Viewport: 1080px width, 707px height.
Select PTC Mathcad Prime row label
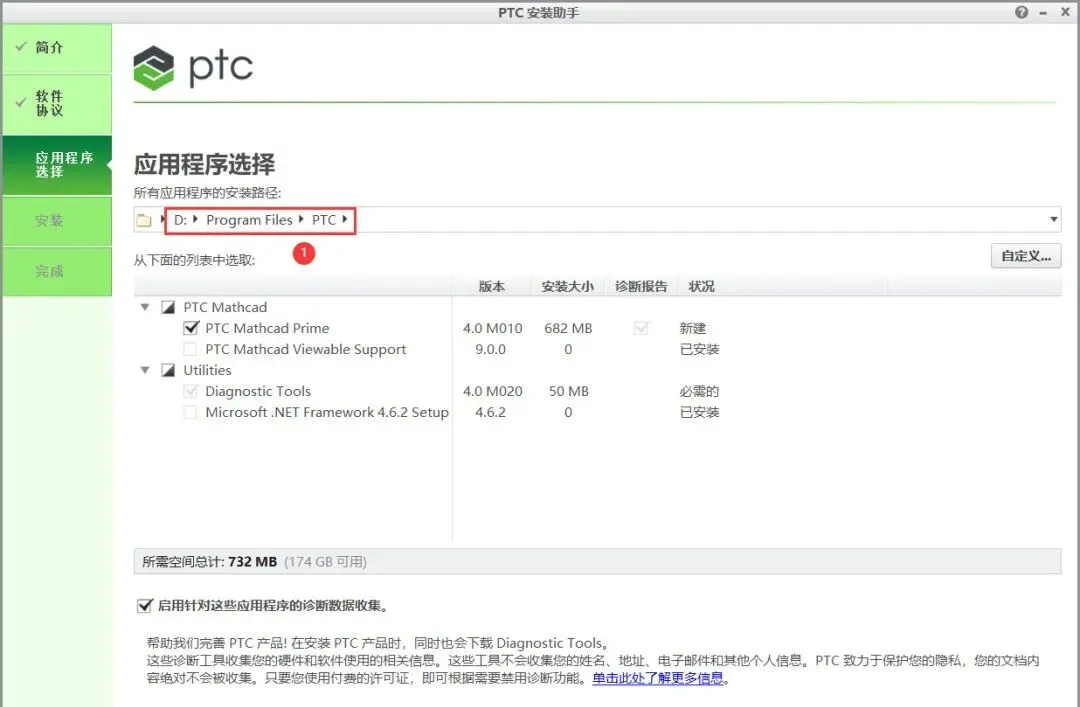tap(267, 328)
